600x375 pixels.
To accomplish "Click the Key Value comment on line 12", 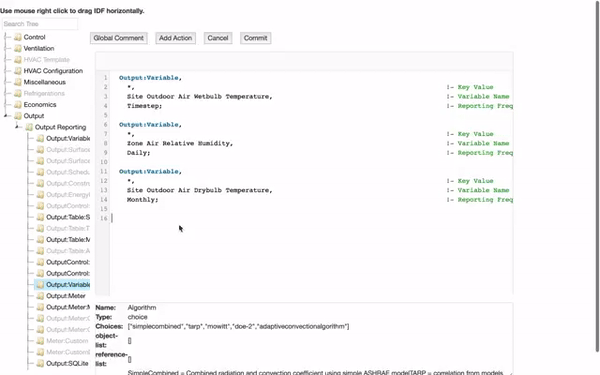I will 470,181.
